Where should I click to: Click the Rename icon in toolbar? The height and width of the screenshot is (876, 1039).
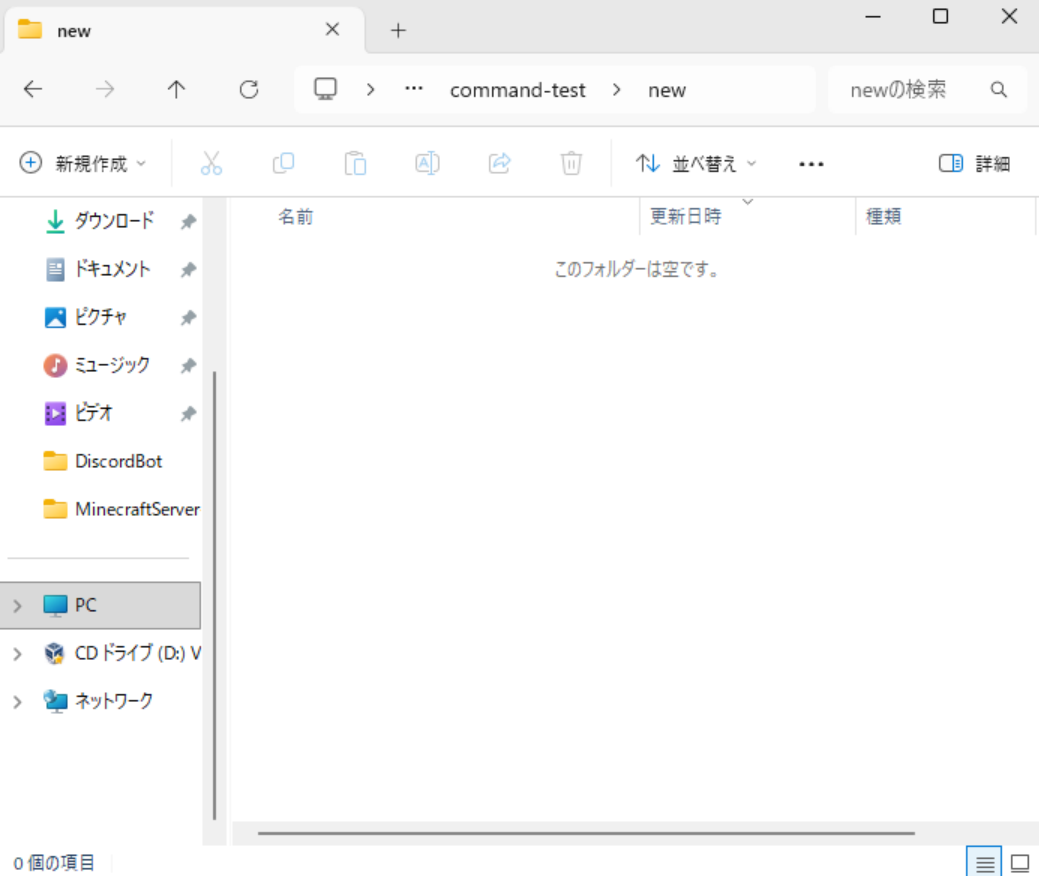(x=427, y=164)
